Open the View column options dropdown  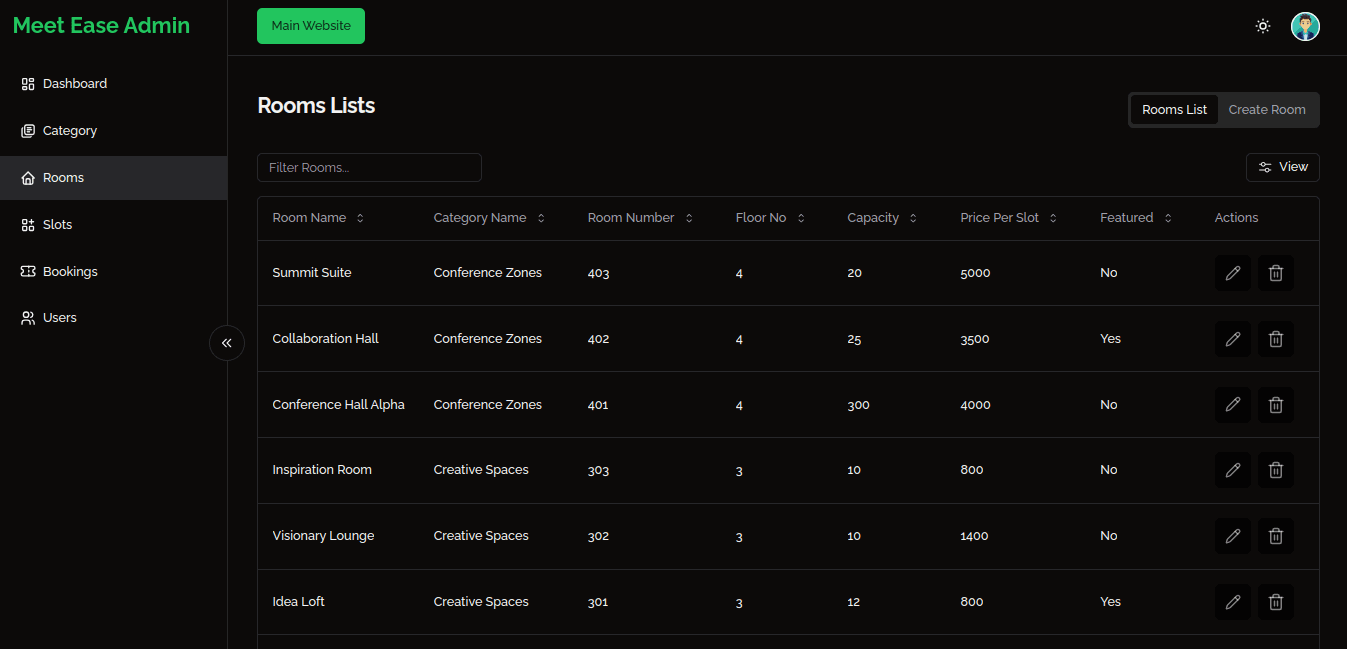(1282, 167)
